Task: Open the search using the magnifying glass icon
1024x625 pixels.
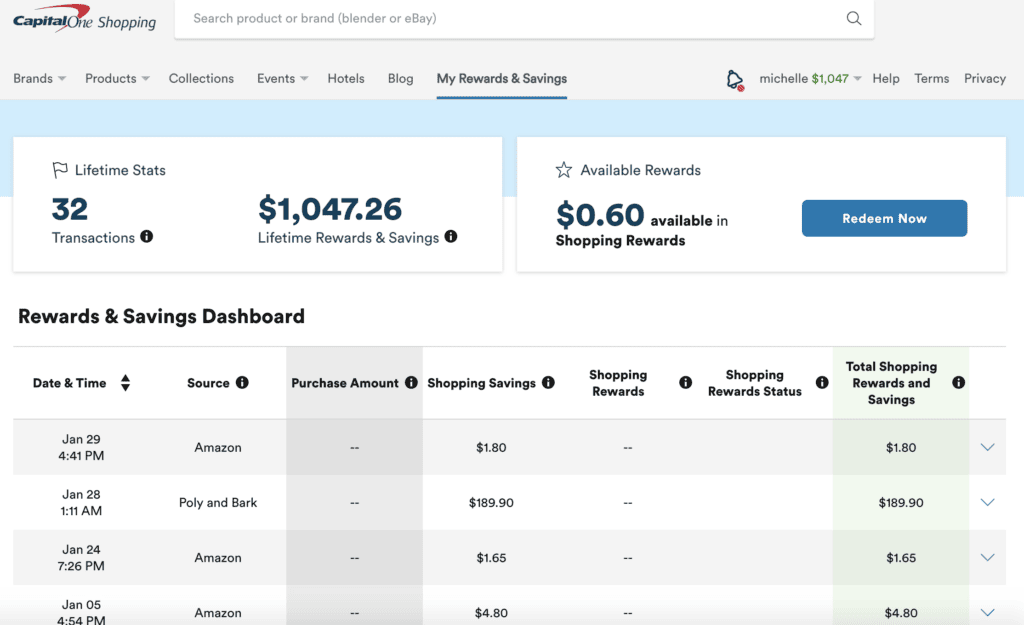Action: 853,18
